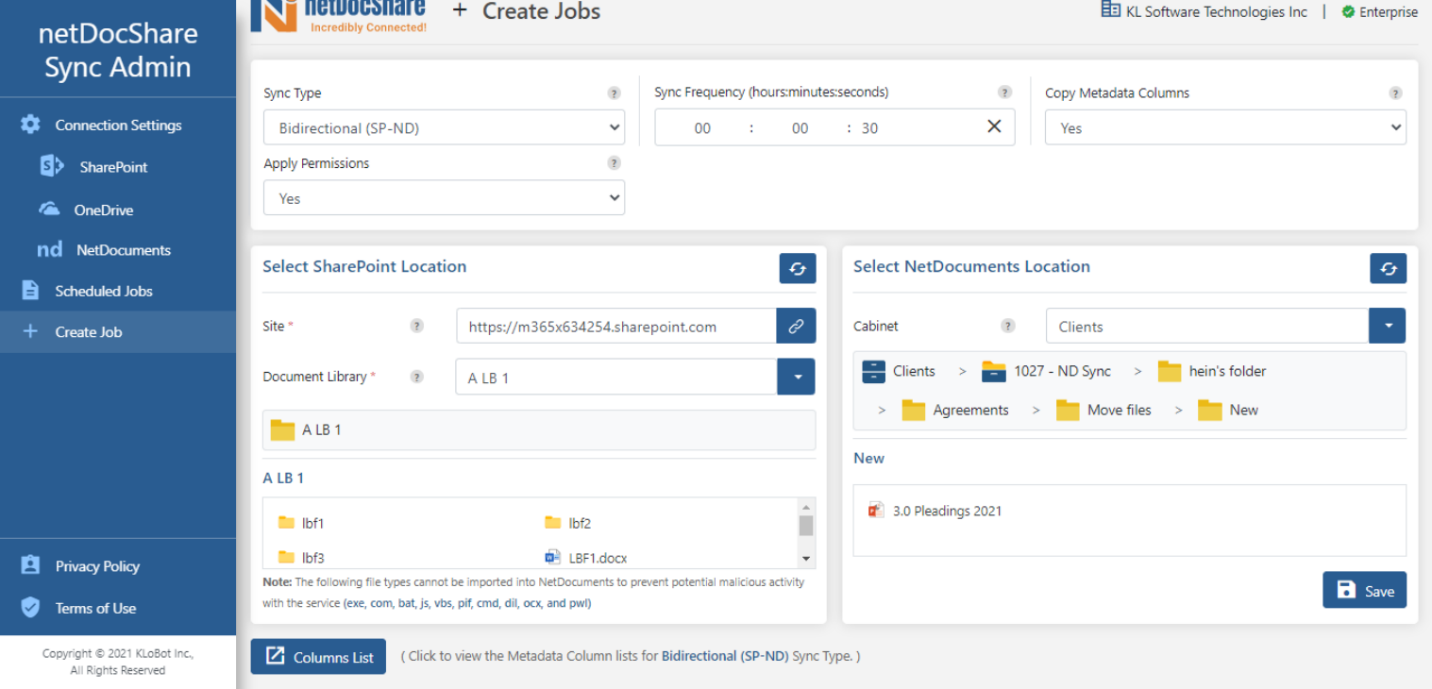Screen dimensions: 1432x689
Task: Click the SharePoint logo icon in sidebar
Action: pyautogui.click(x=52, y=167)
